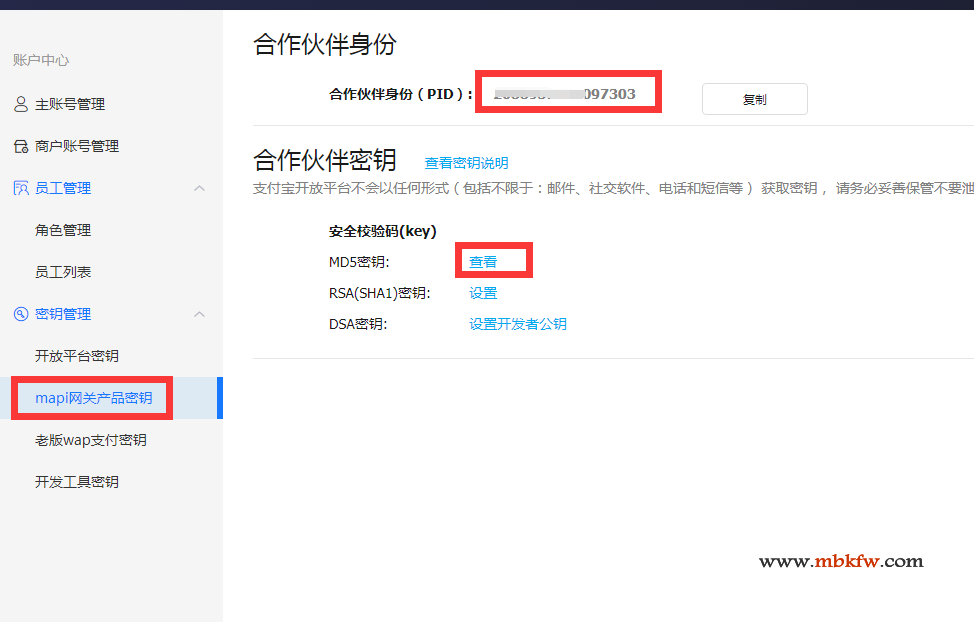Click 设置 next to RSA(SHA1)密钥
The image size is (974, 622).
click(483, 293)
